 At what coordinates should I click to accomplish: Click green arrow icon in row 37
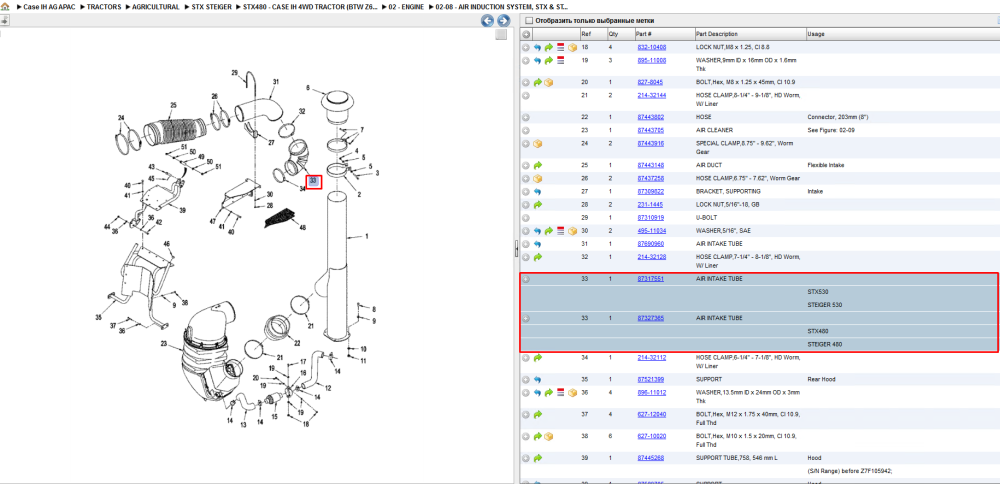coord(537,414)
